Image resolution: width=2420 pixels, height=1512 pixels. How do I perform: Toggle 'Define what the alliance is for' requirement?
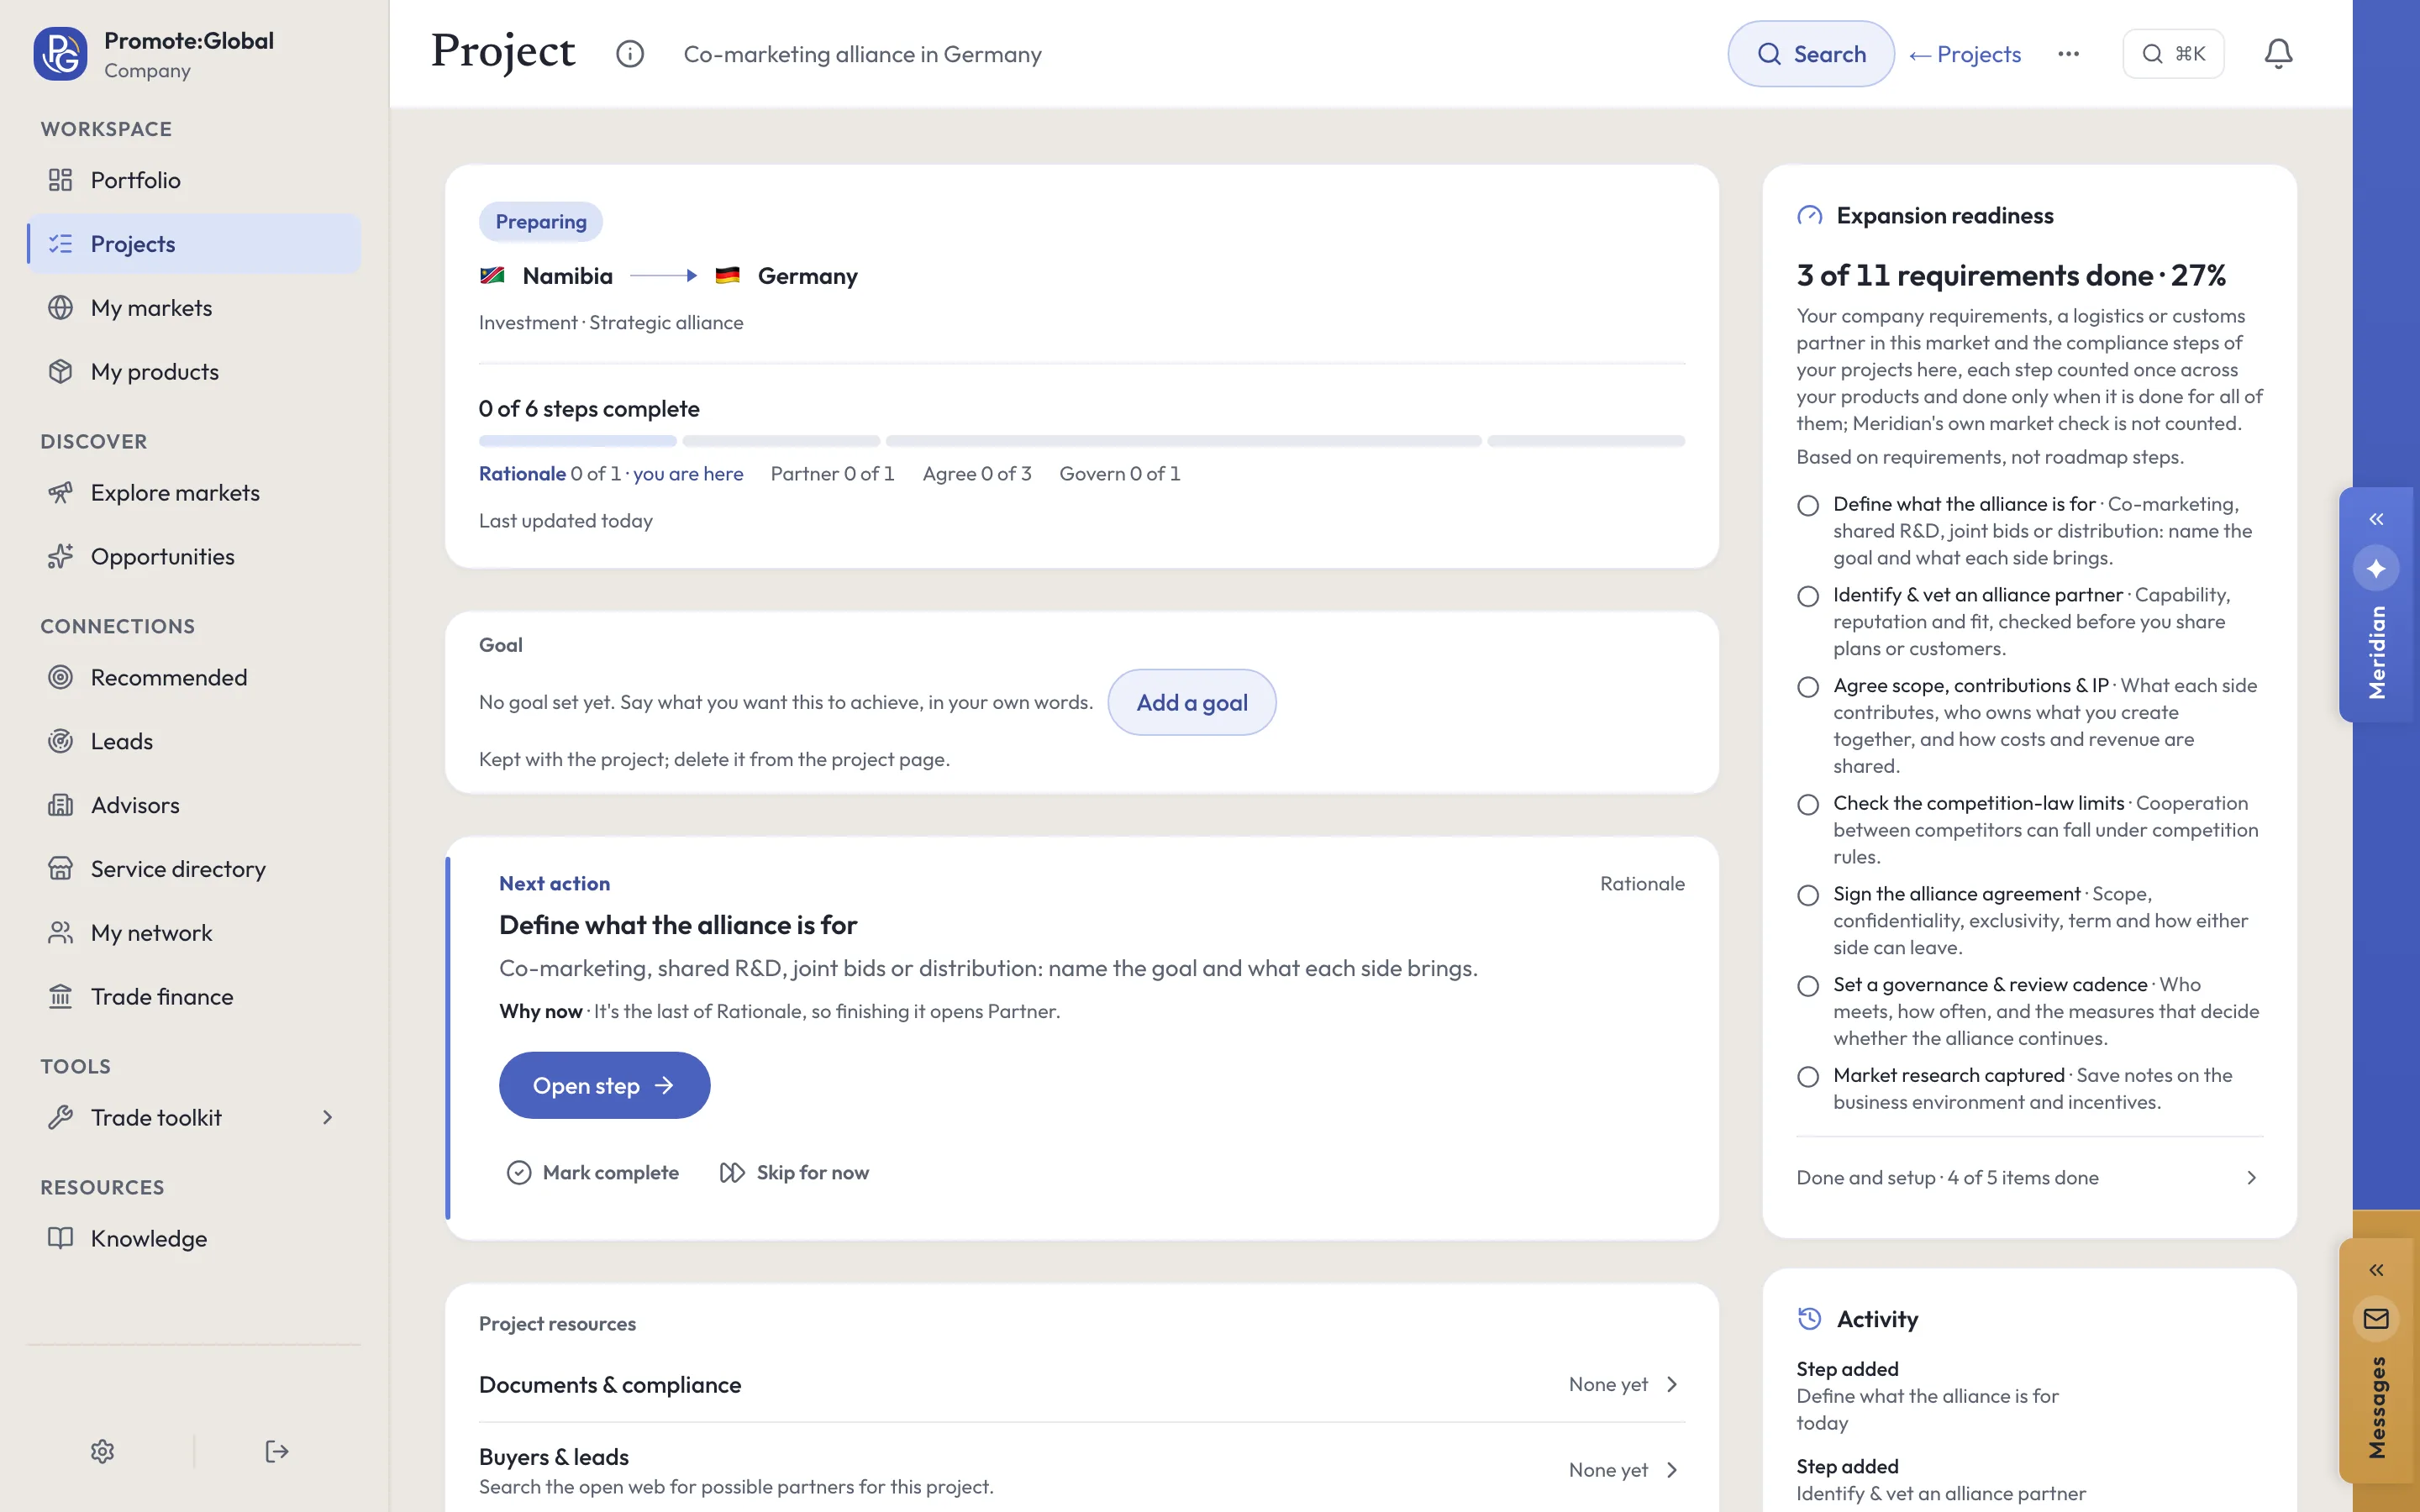pyautogui.click(x=1807, y=505)
